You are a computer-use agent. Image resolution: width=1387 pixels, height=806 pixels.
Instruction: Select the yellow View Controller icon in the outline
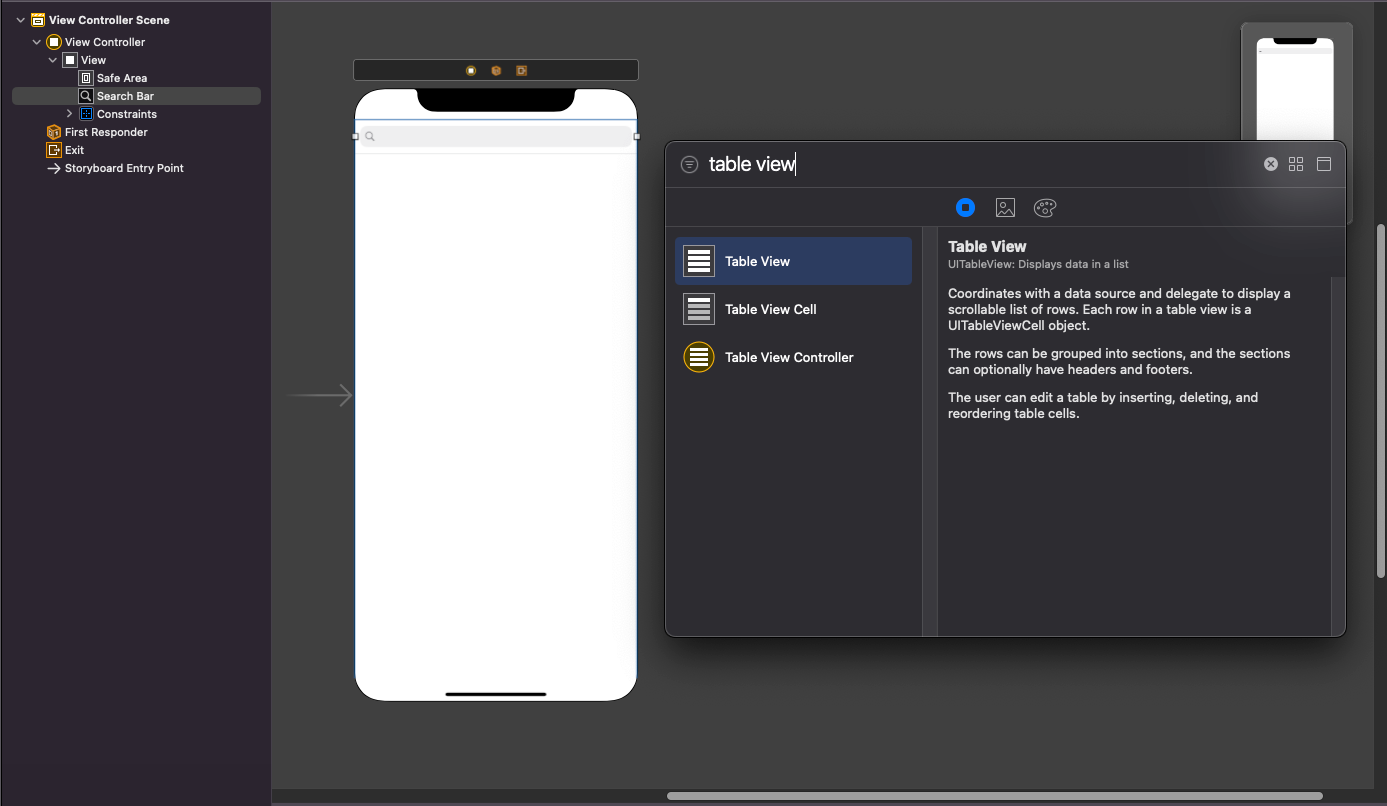click(x=54, y=42)
